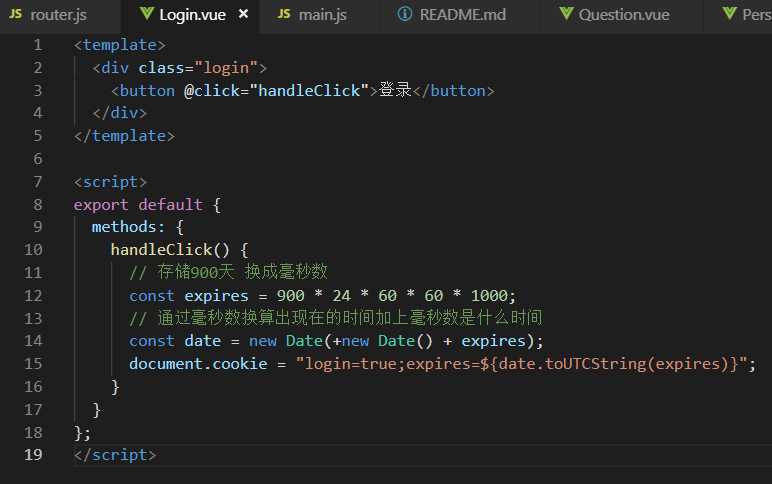The width and height of the screenshot is (772, 484).
Task: Click the 'export default' keywords
Action: (138, 205)
